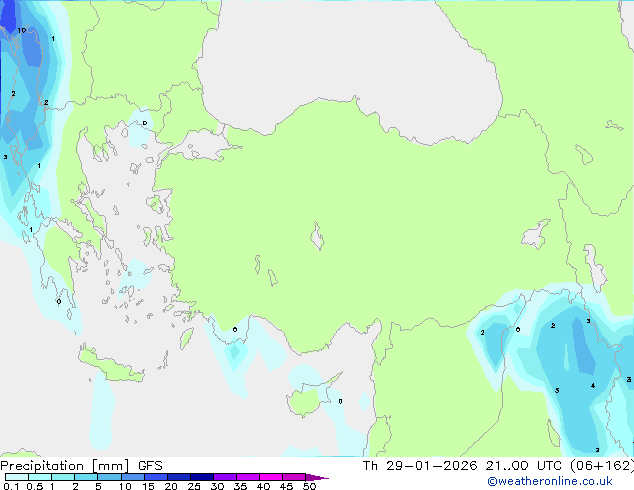The width and height of the screenshot is (634, 490).
Task: Click the '30' legend scale label
Action: (x=217, y=486)
